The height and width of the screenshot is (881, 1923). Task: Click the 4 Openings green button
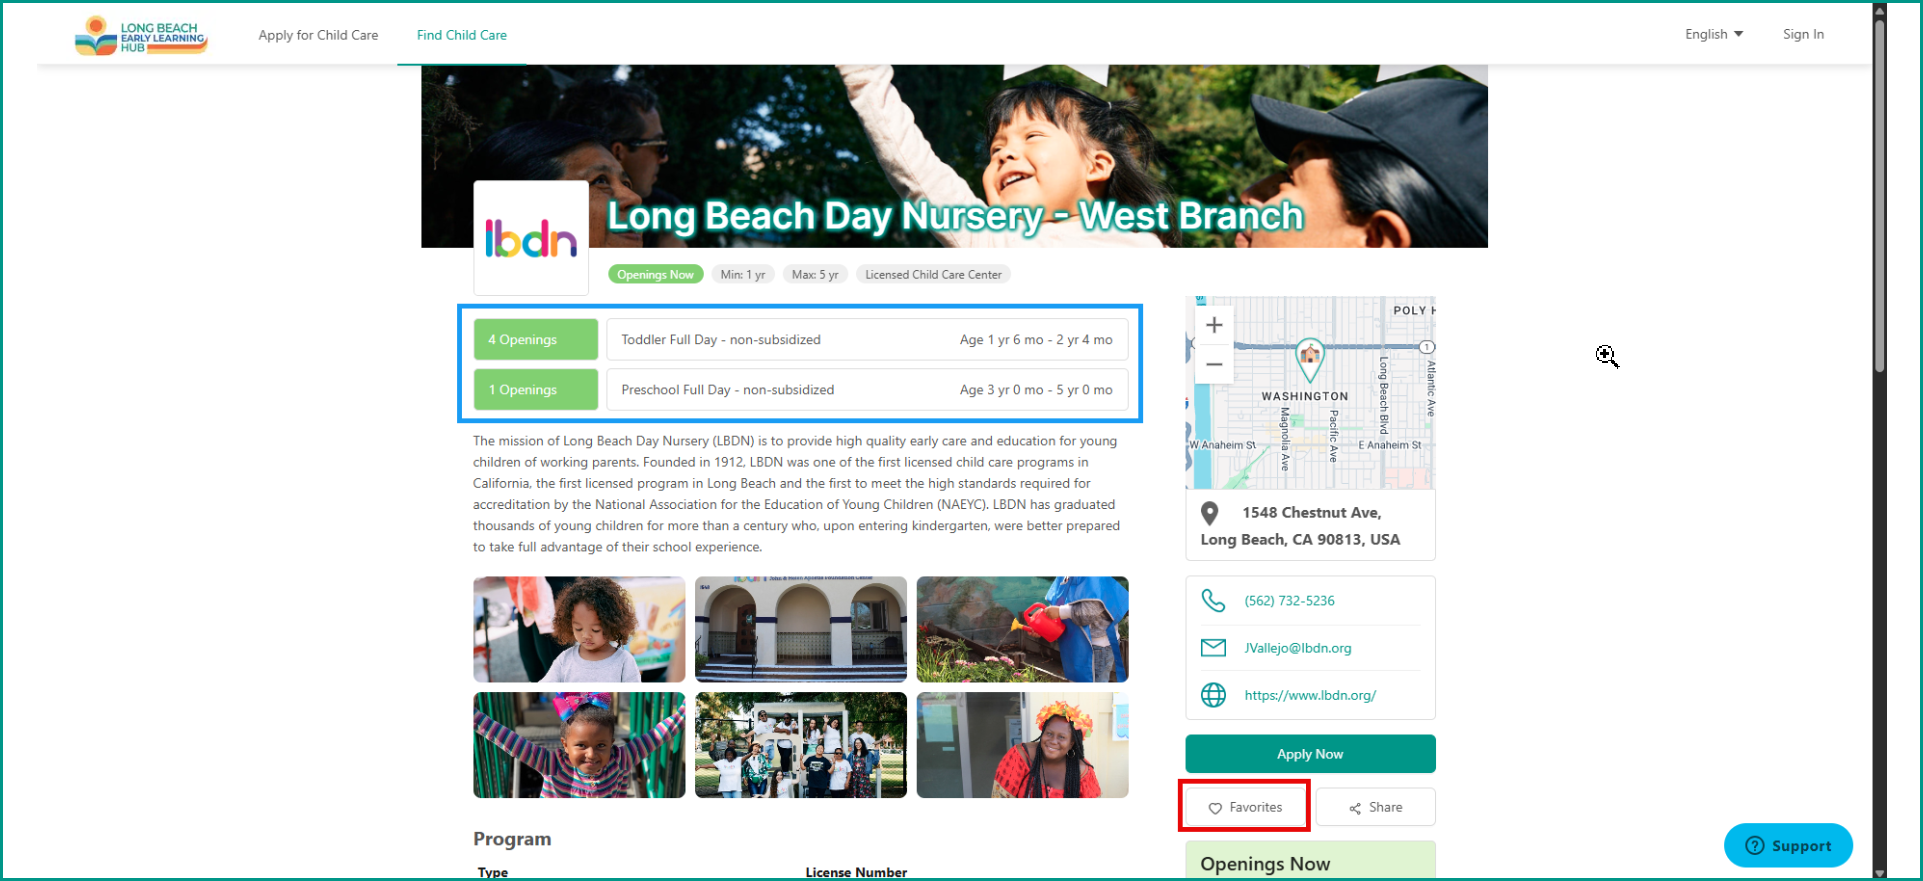coord(536,339)
